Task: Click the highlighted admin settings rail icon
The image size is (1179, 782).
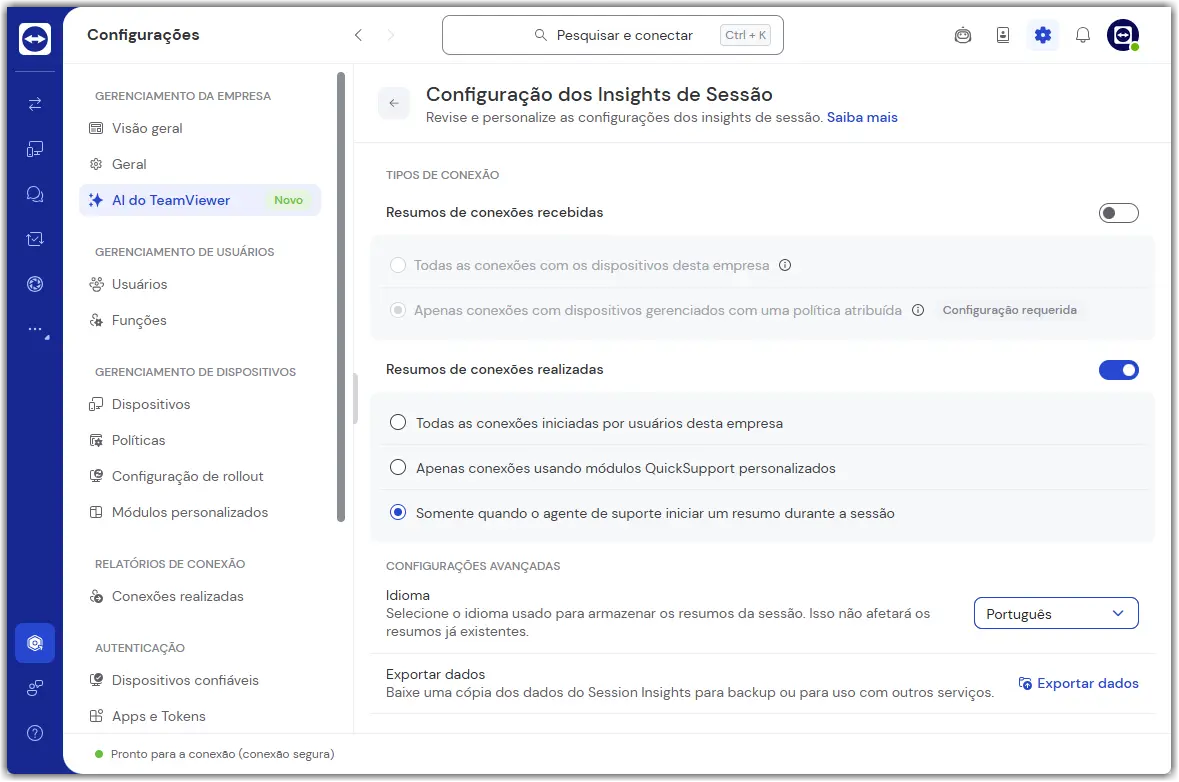Action: click(35, 643)
